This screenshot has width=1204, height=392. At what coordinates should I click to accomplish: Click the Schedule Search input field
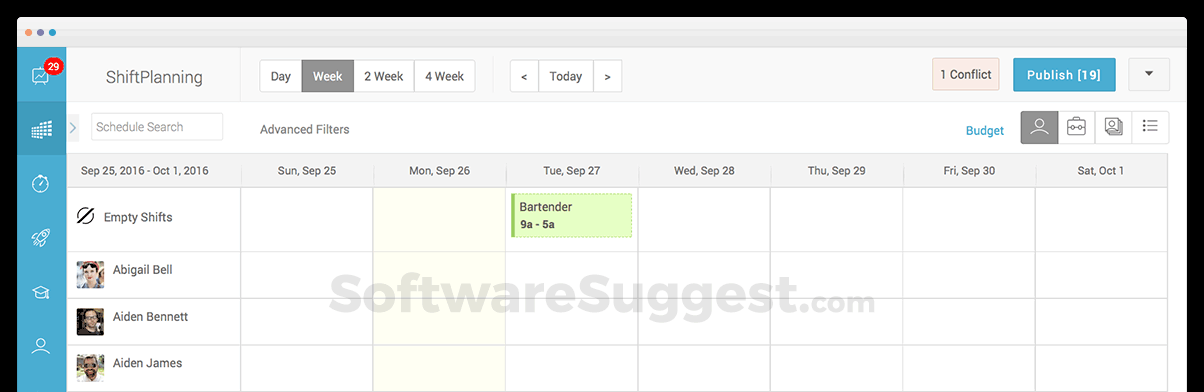[x=157, y=127]
